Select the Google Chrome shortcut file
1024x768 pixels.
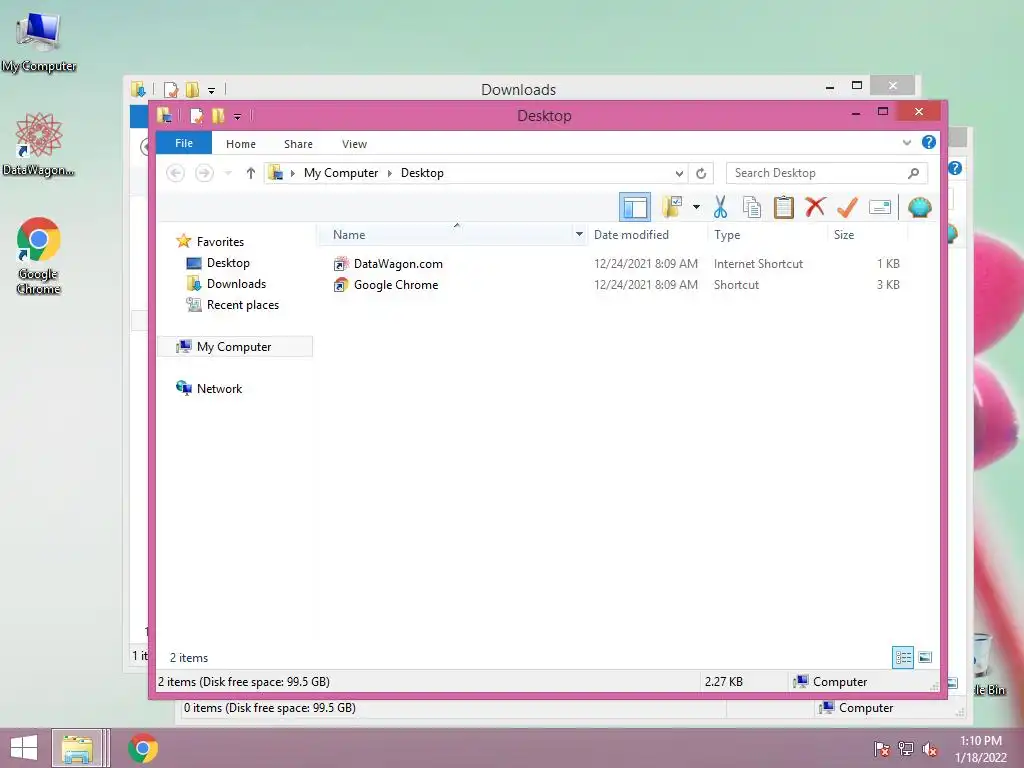tap(396, 285)
